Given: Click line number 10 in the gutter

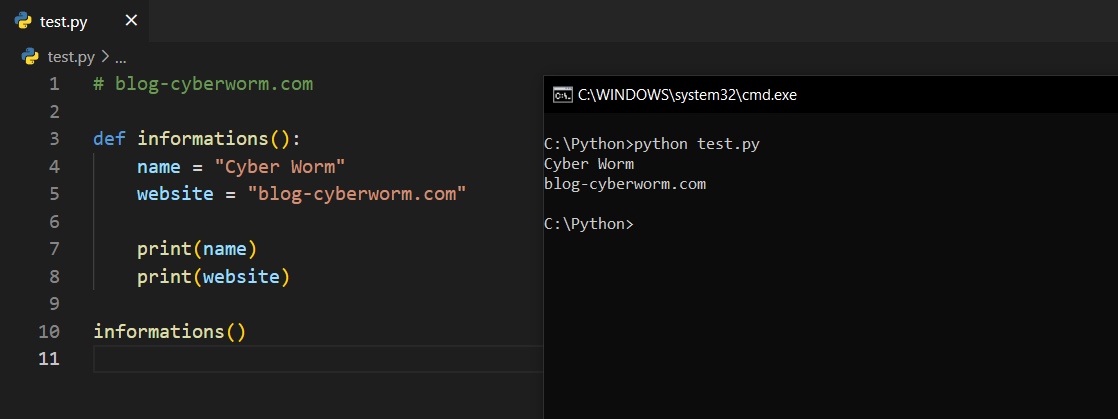Looking at the screenshot, I should 49,331.
